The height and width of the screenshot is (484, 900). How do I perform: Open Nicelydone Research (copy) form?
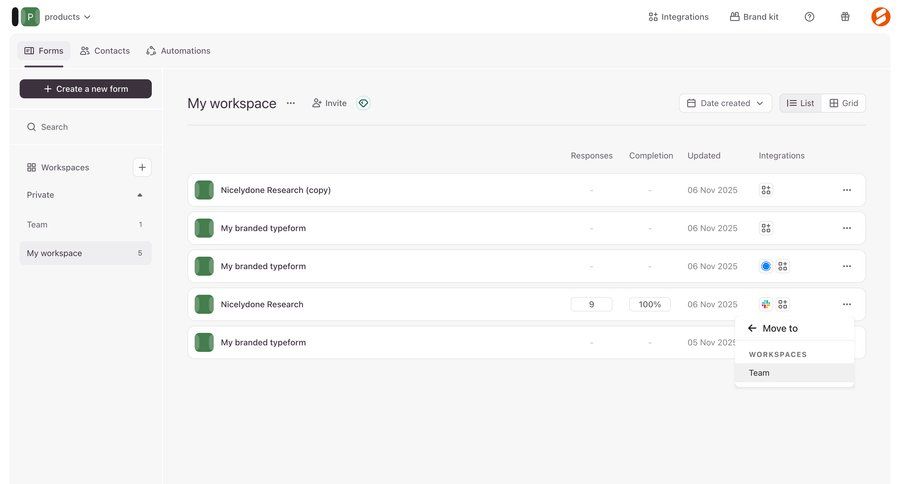click(276, 190)
